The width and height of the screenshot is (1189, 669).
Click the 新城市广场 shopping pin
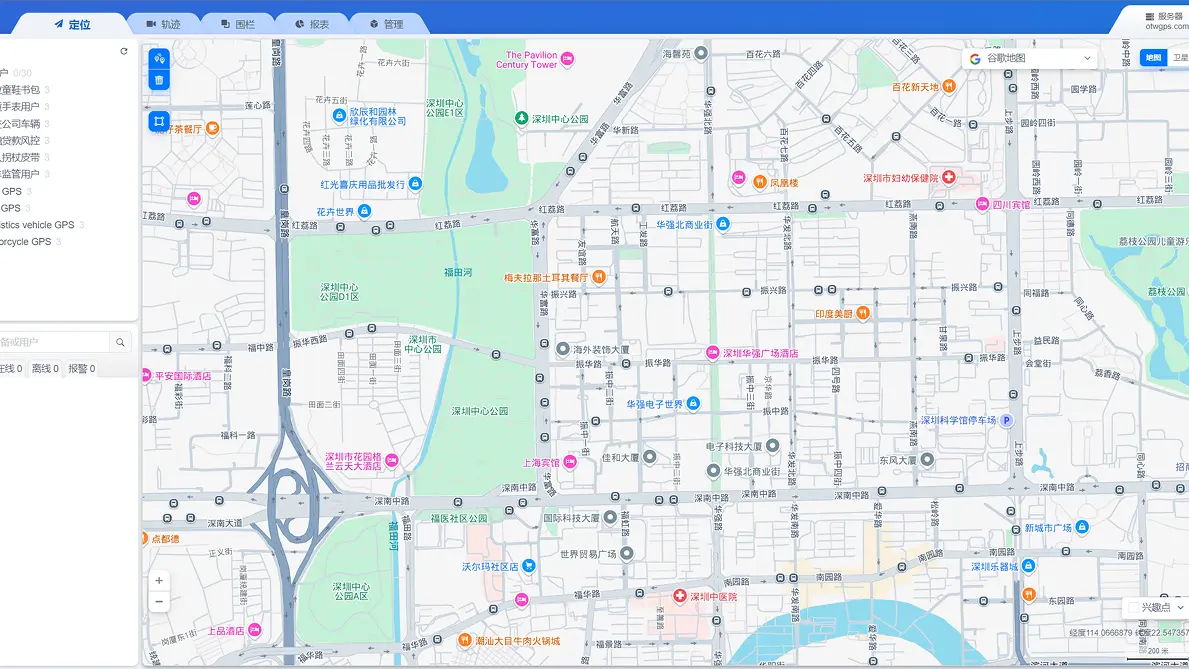tap(1082, 527)
